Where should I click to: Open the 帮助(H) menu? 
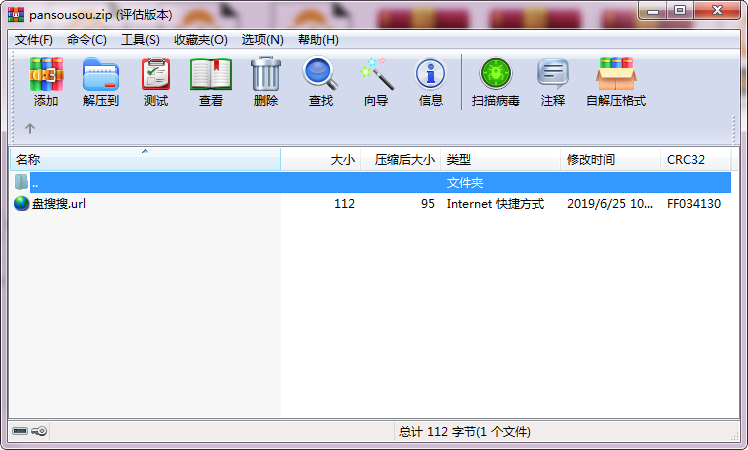318,40
